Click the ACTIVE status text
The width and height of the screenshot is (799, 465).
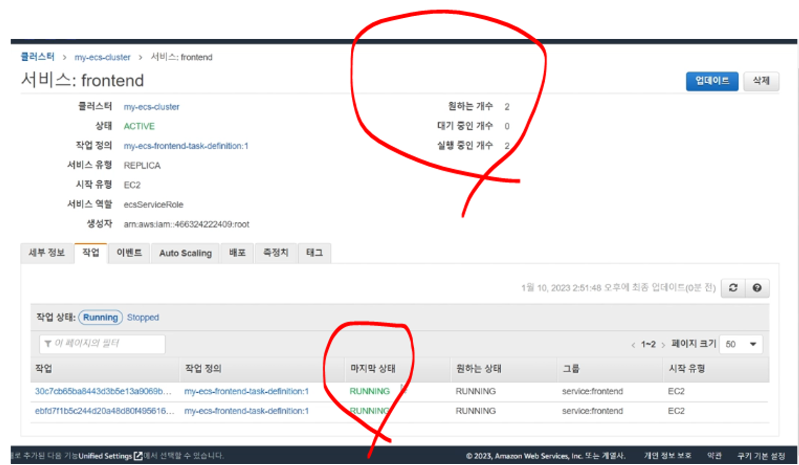coord(139,126)
